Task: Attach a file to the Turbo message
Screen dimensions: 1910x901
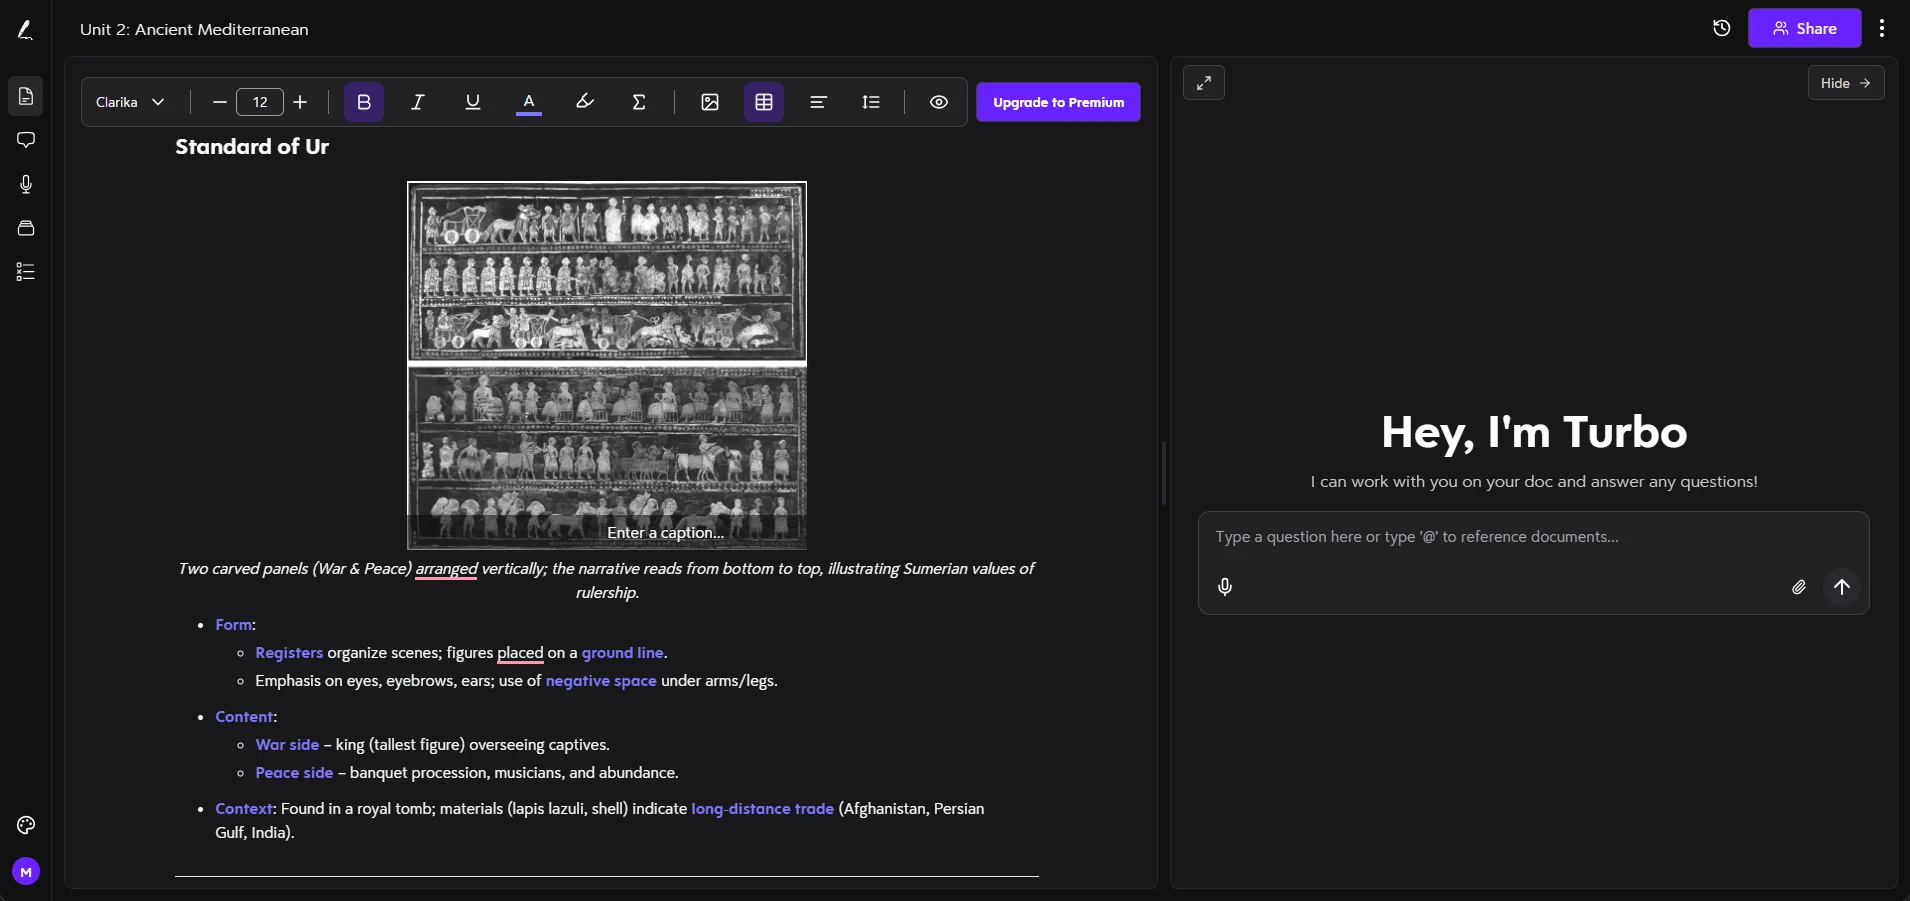Action: click(1799, 587)
